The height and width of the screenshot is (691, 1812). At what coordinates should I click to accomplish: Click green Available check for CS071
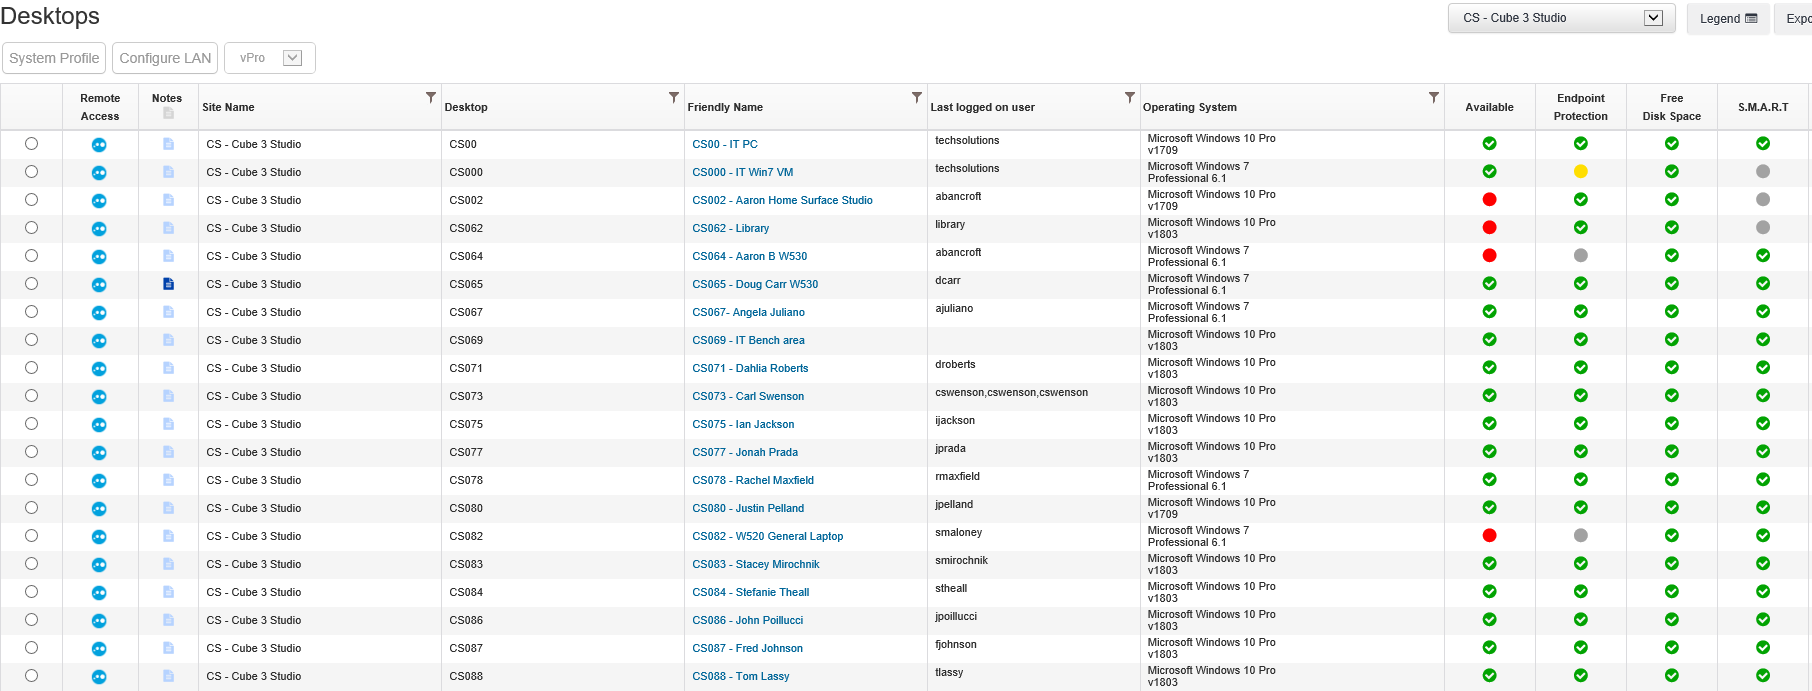tap(1489, 367)
